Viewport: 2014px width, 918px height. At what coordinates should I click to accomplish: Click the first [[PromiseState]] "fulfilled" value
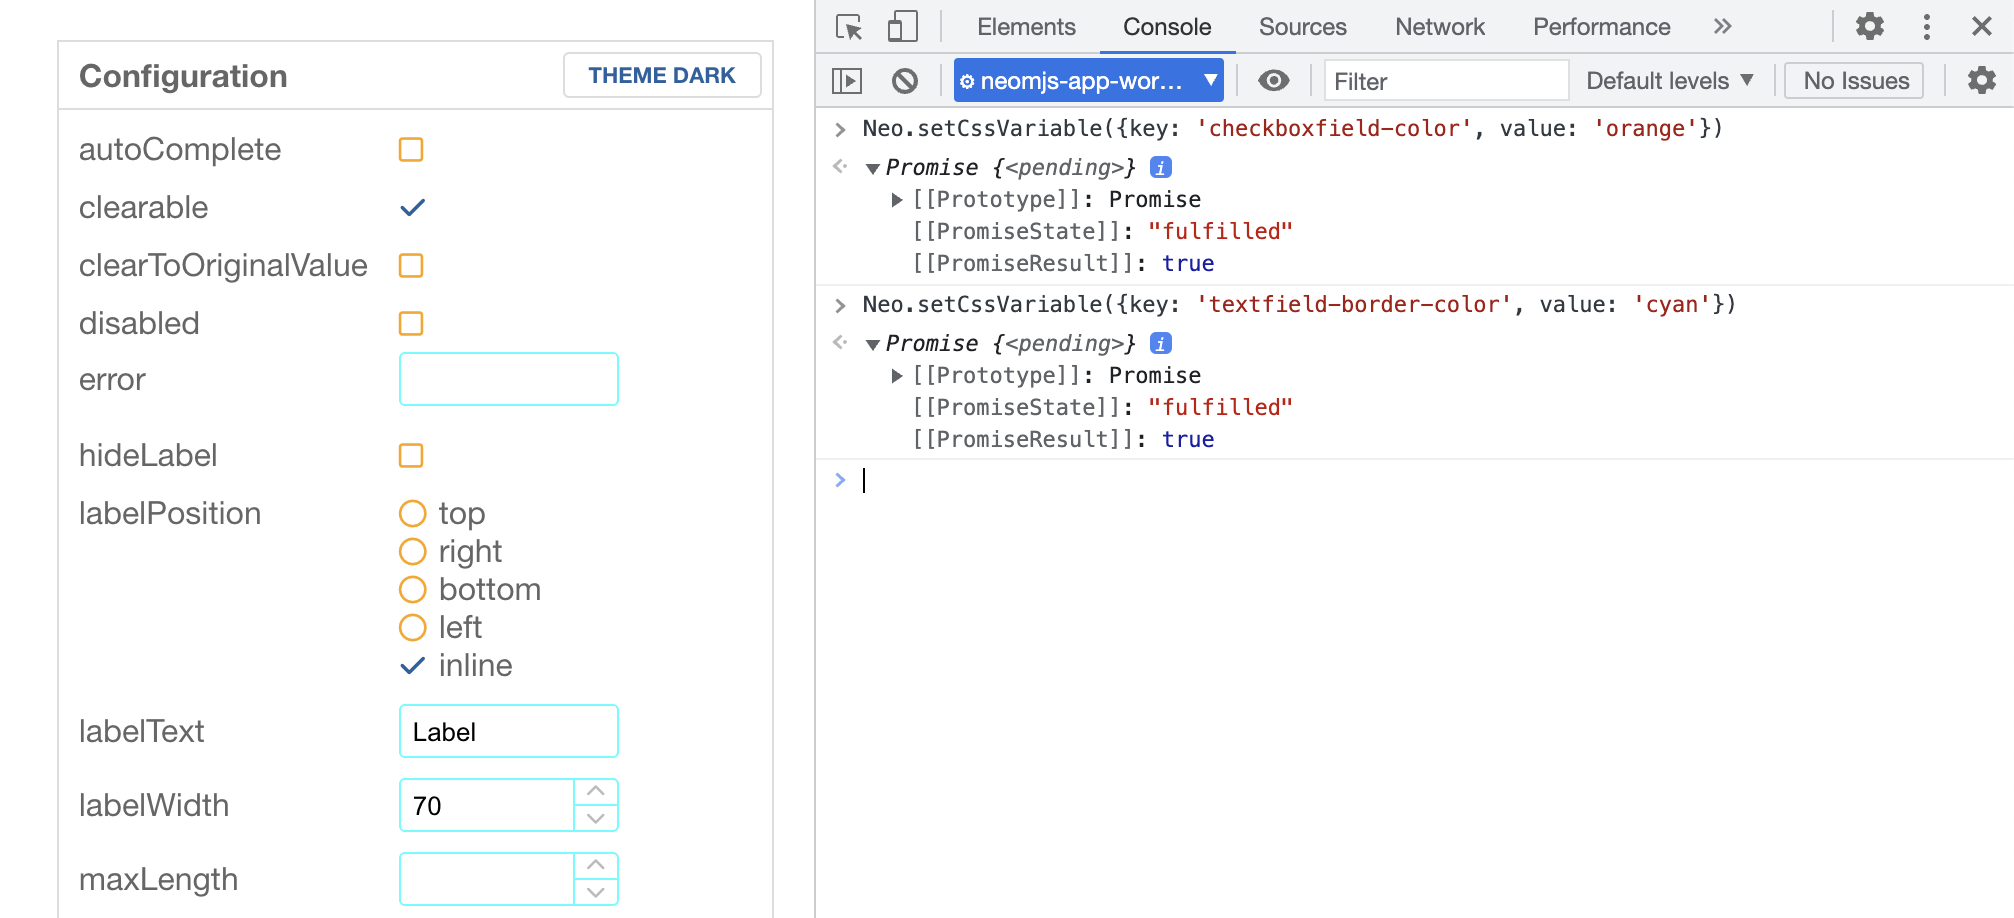tap(1220, 232)
